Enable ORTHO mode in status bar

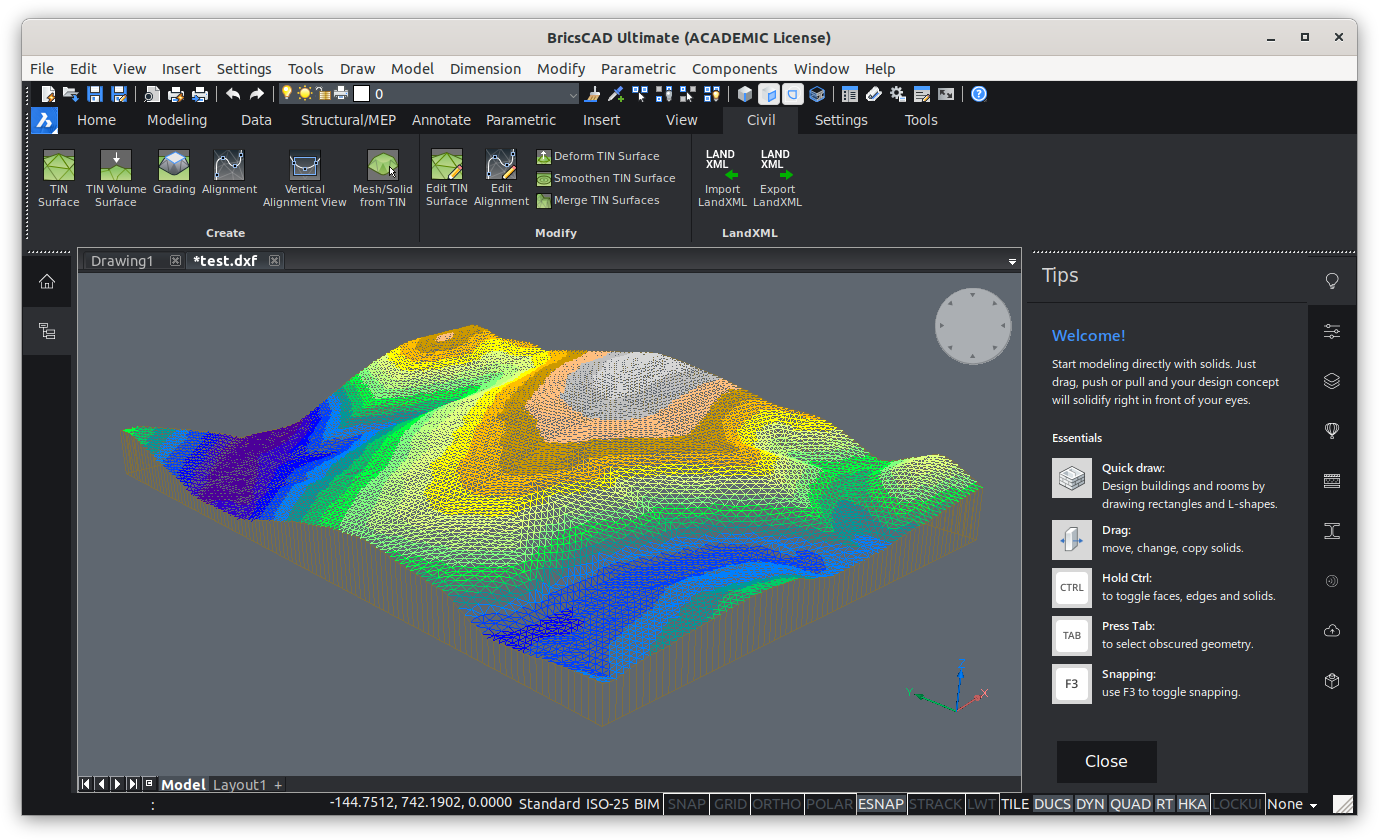(776, 804)
